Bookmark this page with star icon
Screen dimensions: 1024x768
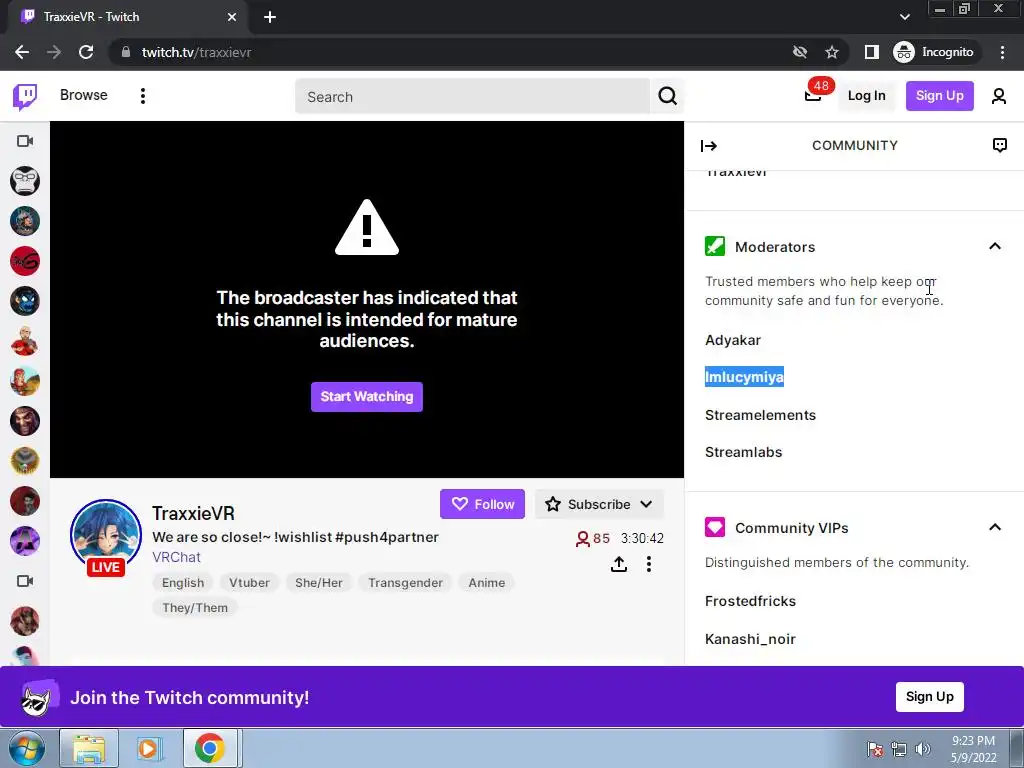[831, 52]
